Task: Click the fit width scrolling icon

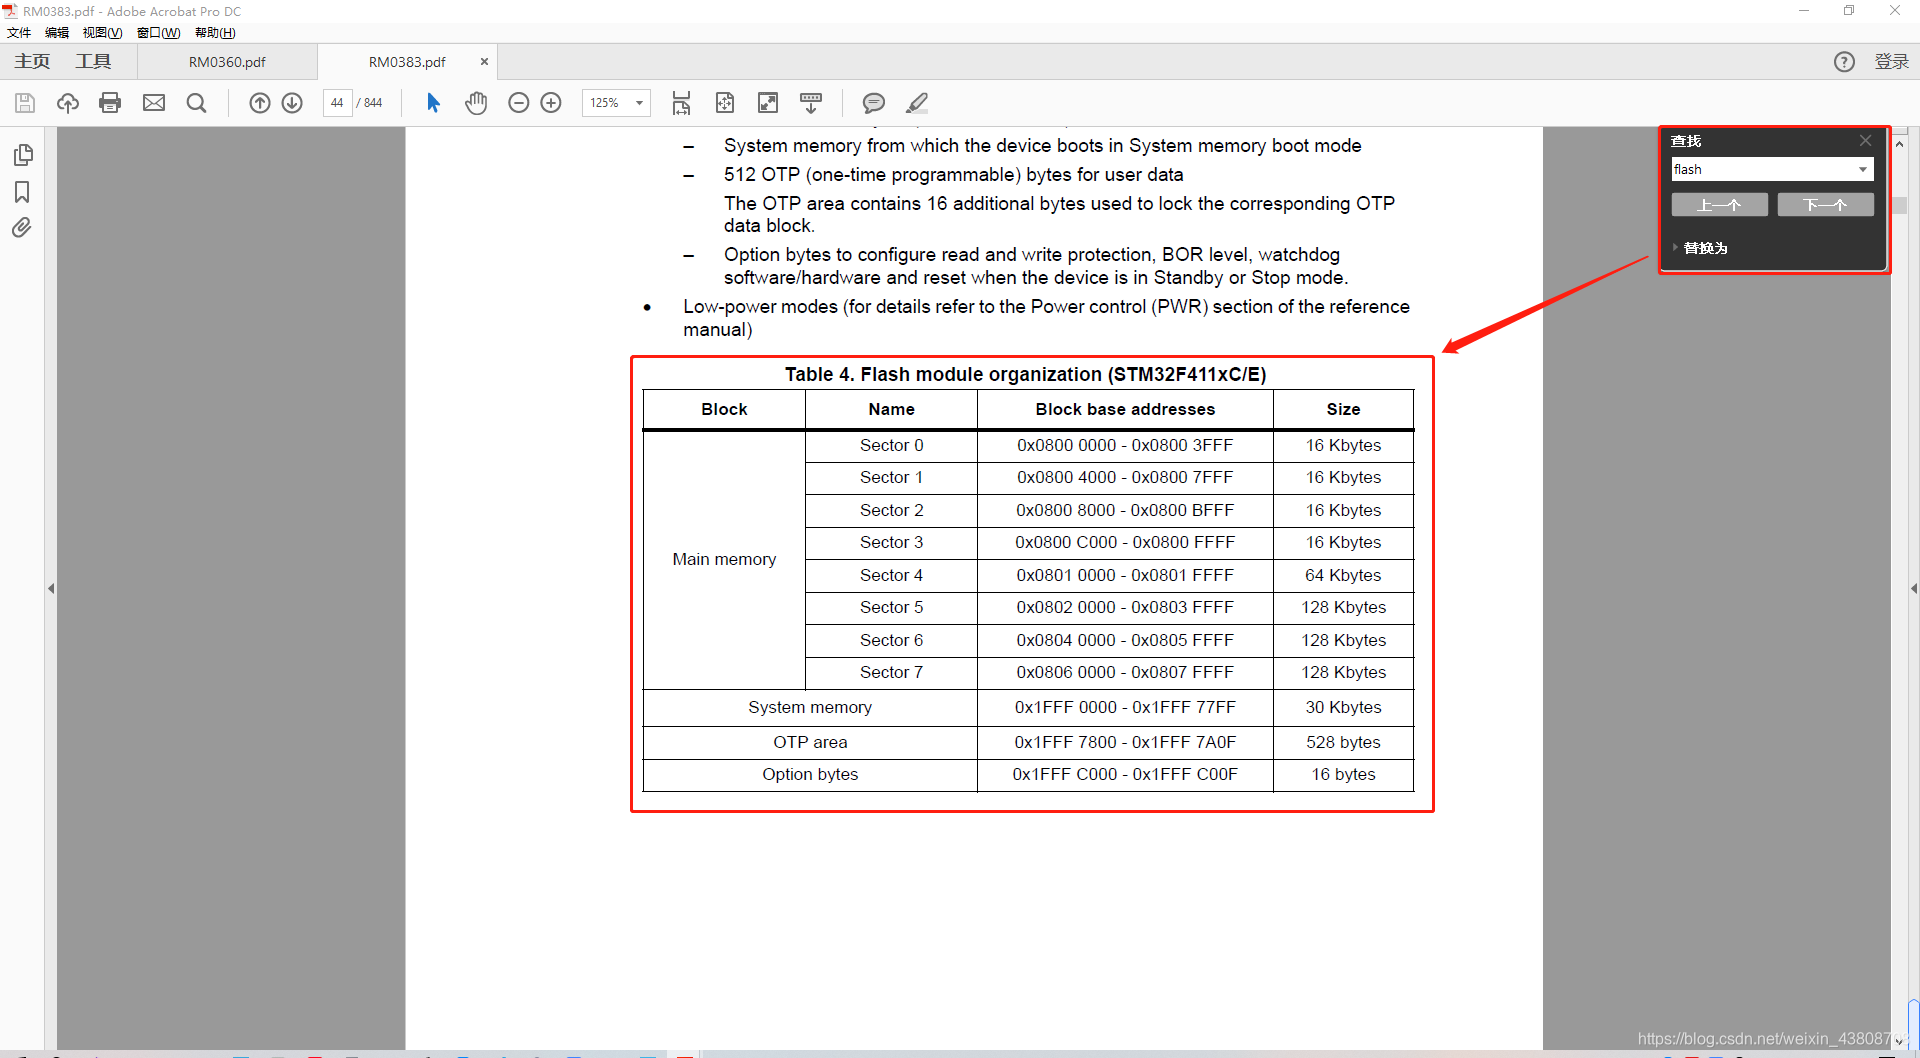Action: pyautogui.click(x=681, y=103)
